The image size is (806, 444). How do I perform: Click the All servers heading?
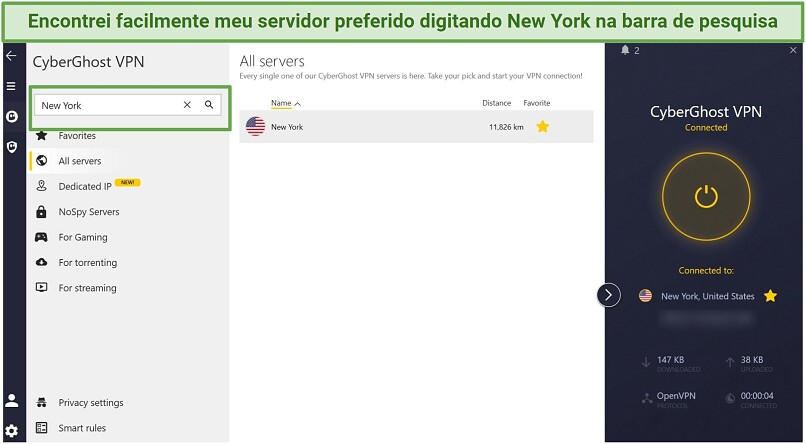point(272,61)
